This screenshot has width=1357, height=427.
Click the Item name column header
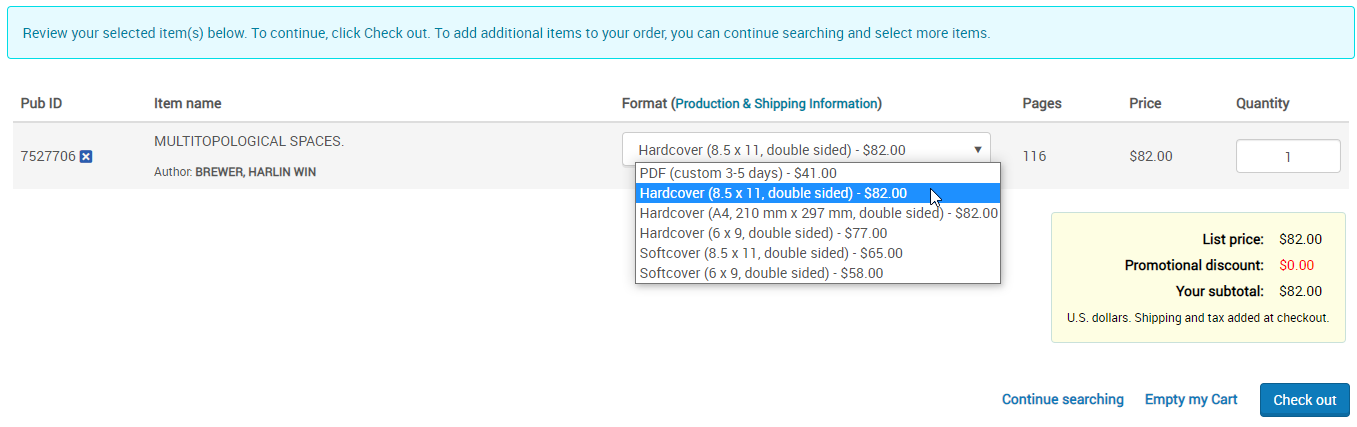click(x=188, y=103)
